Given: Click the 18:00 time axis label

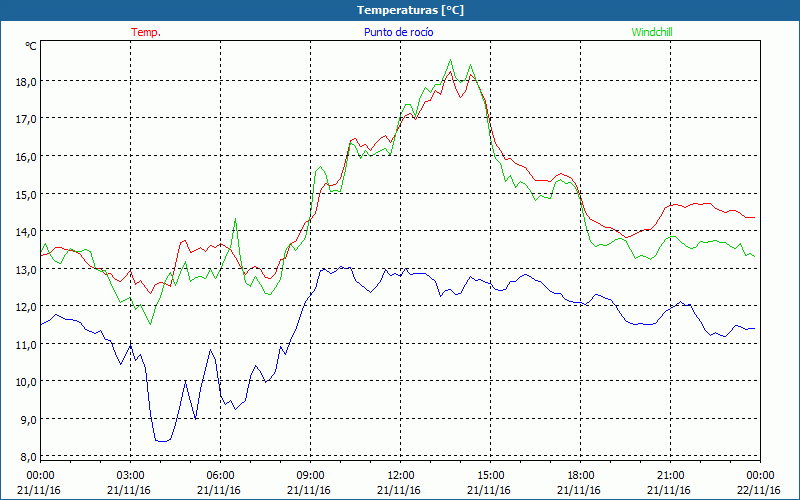Looking at the screenshot, I should tap(581, 476).
